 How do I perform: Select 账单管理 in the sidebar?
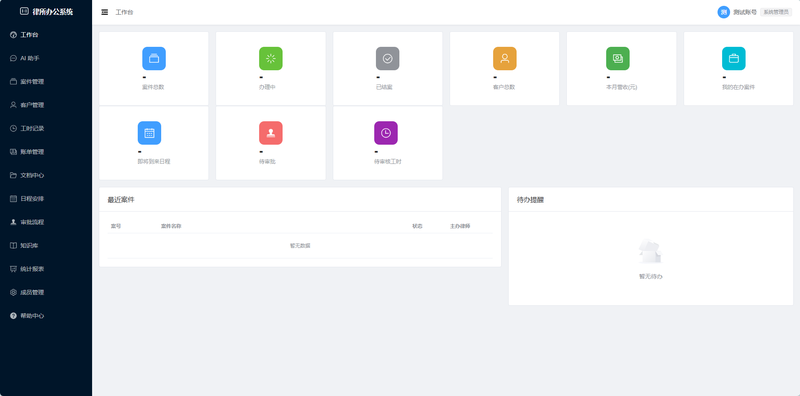coord(46,152)
